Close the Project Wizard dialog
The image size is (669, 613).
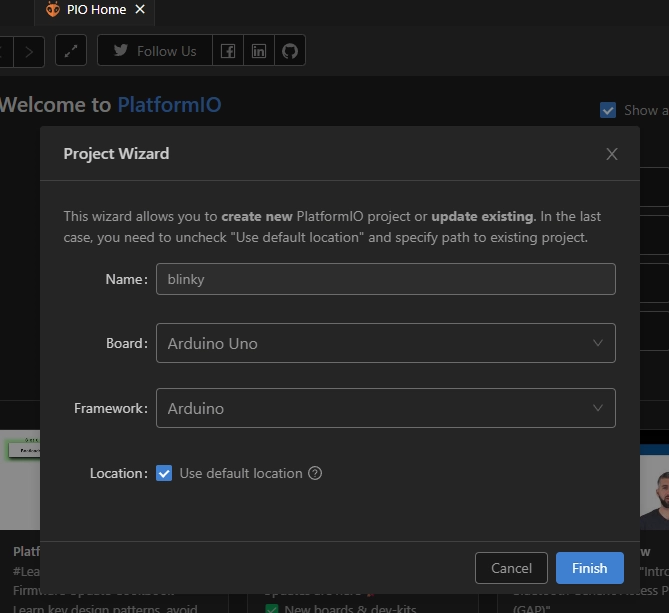(612, 154)
